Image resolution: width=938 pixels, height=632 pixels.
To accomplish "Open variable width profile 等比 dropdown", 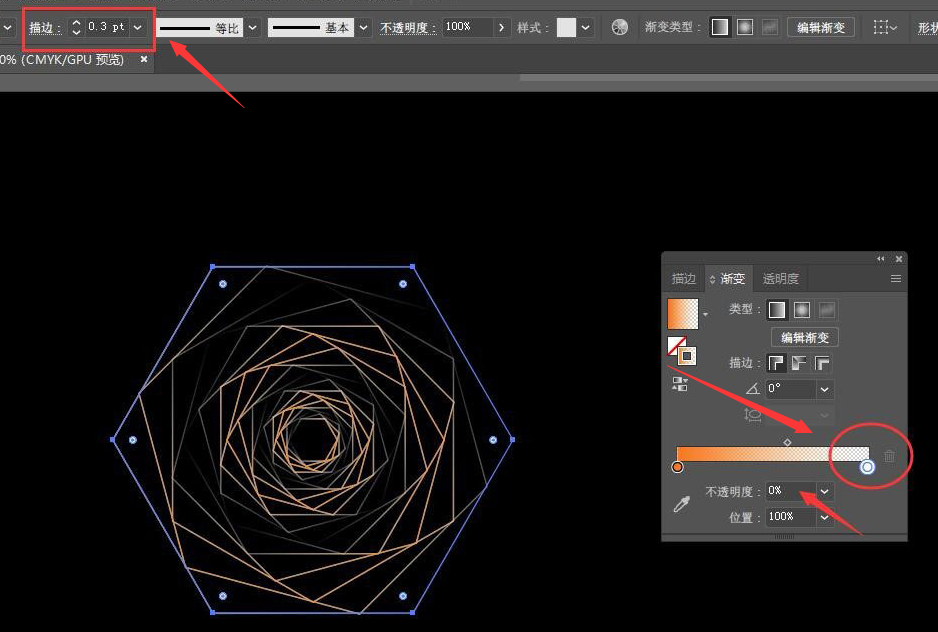I will [x=252, y=28].
